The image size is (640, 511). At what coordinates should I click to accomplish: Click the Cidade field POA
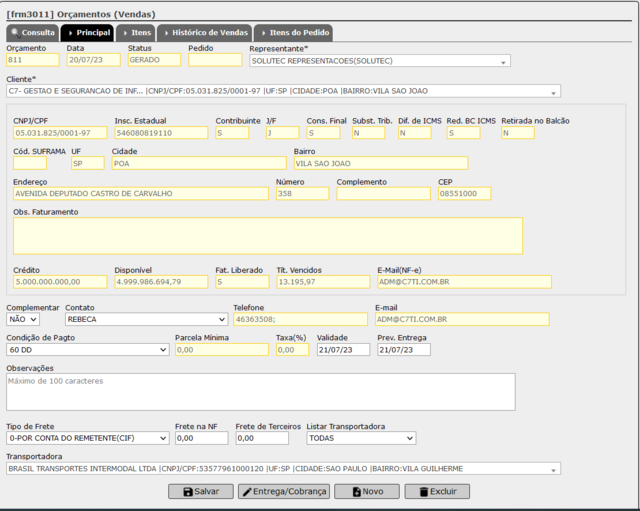coord(199,163)
